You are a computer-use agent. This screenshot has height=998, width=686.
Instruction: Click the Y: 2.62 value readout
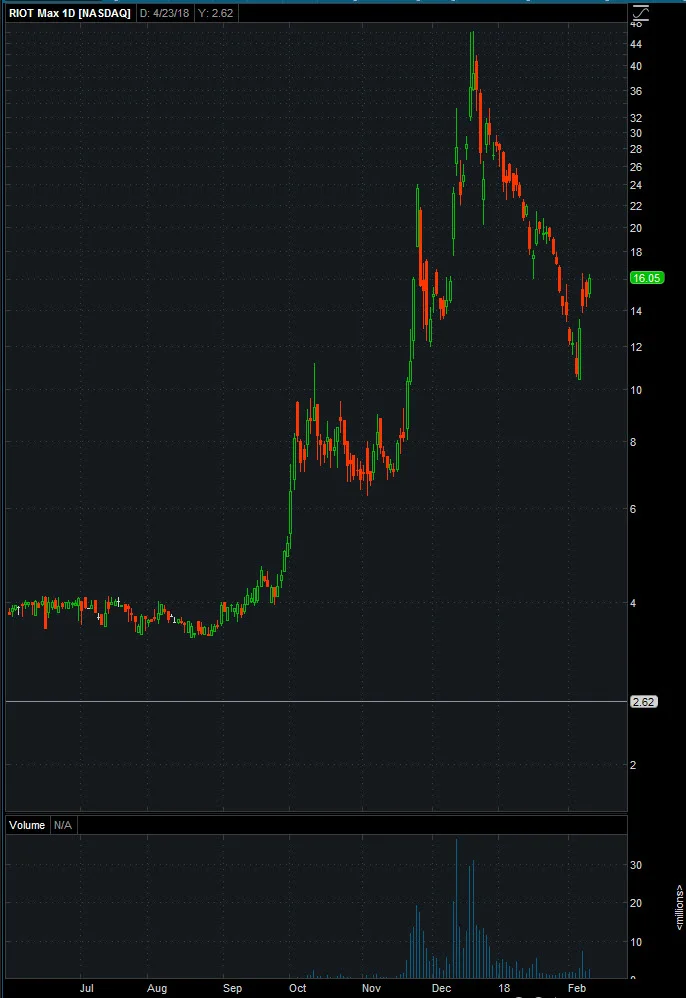(215, 13)
